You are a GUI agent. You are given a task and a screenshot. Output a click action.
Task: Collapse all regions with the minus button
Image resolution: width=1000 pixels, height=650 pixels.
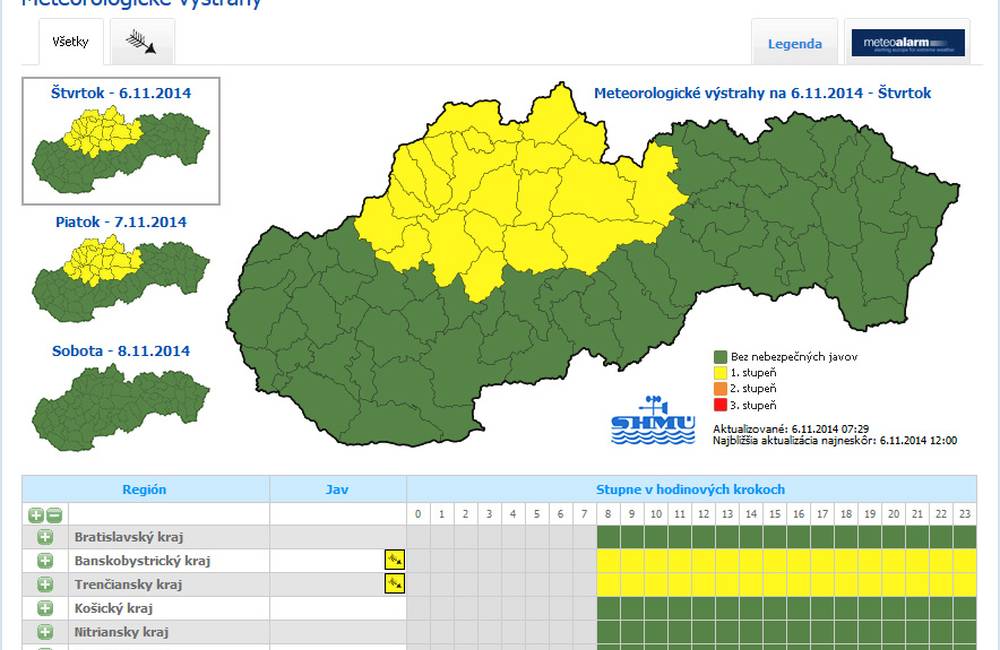tap(54, 515)
